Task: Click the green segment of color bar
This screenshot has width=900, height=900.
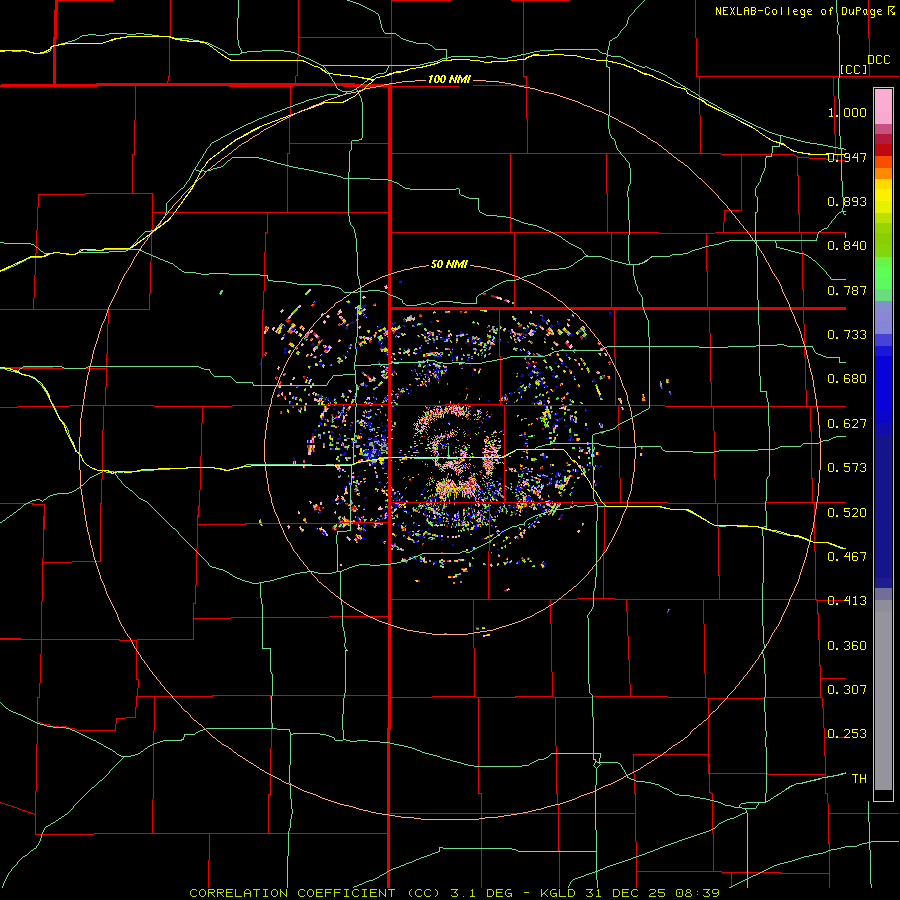Action: click(x=883, y=273)
